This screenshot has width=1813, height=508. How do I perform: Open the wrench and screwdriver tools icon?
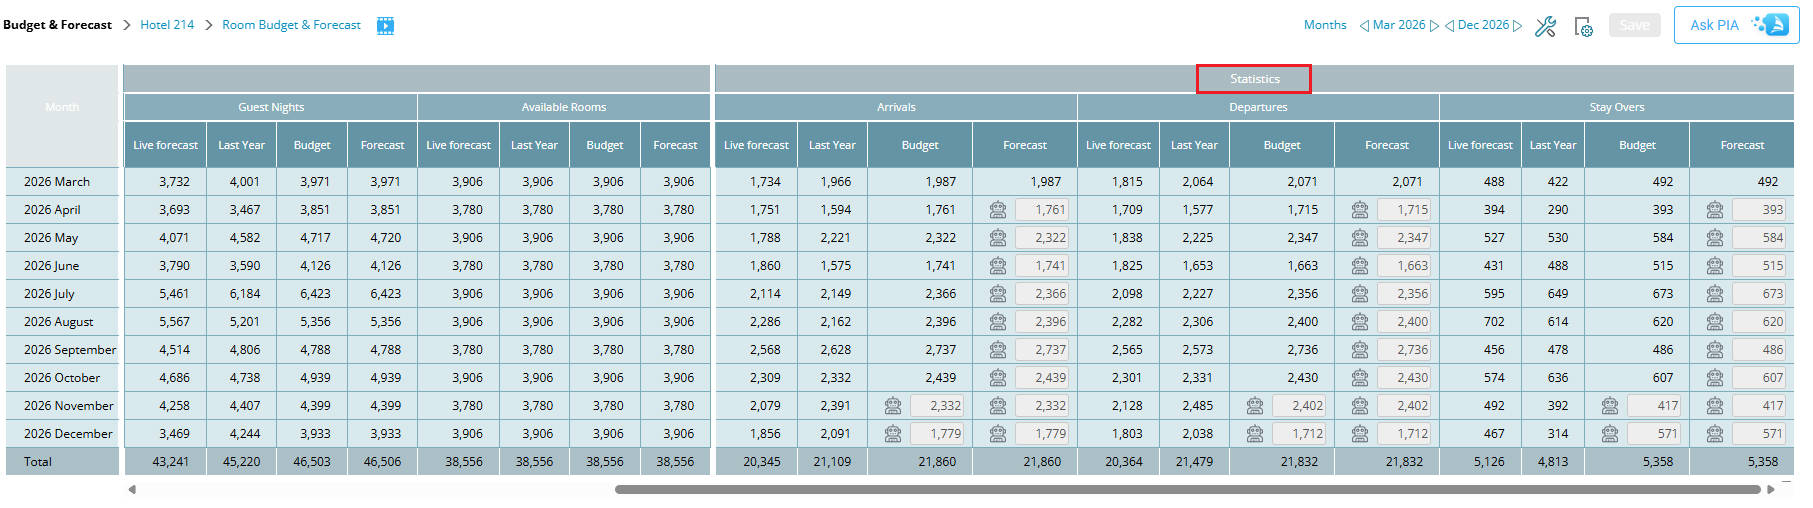pos(1545,26)
